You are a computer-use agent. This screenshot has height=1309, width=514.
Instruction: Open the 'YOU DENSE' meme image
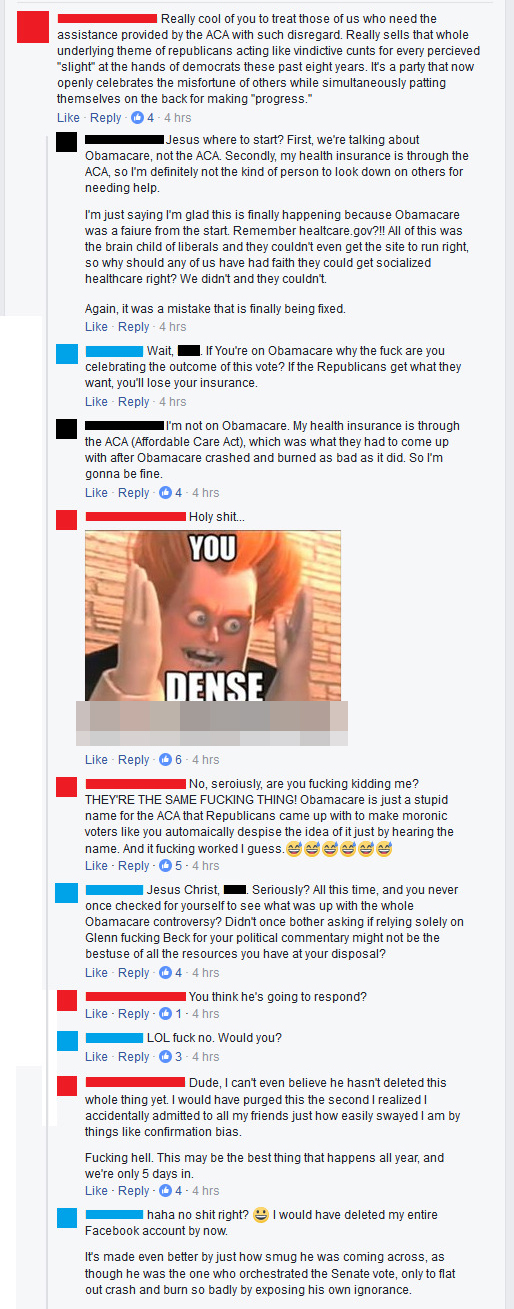[x=212, y=615]
